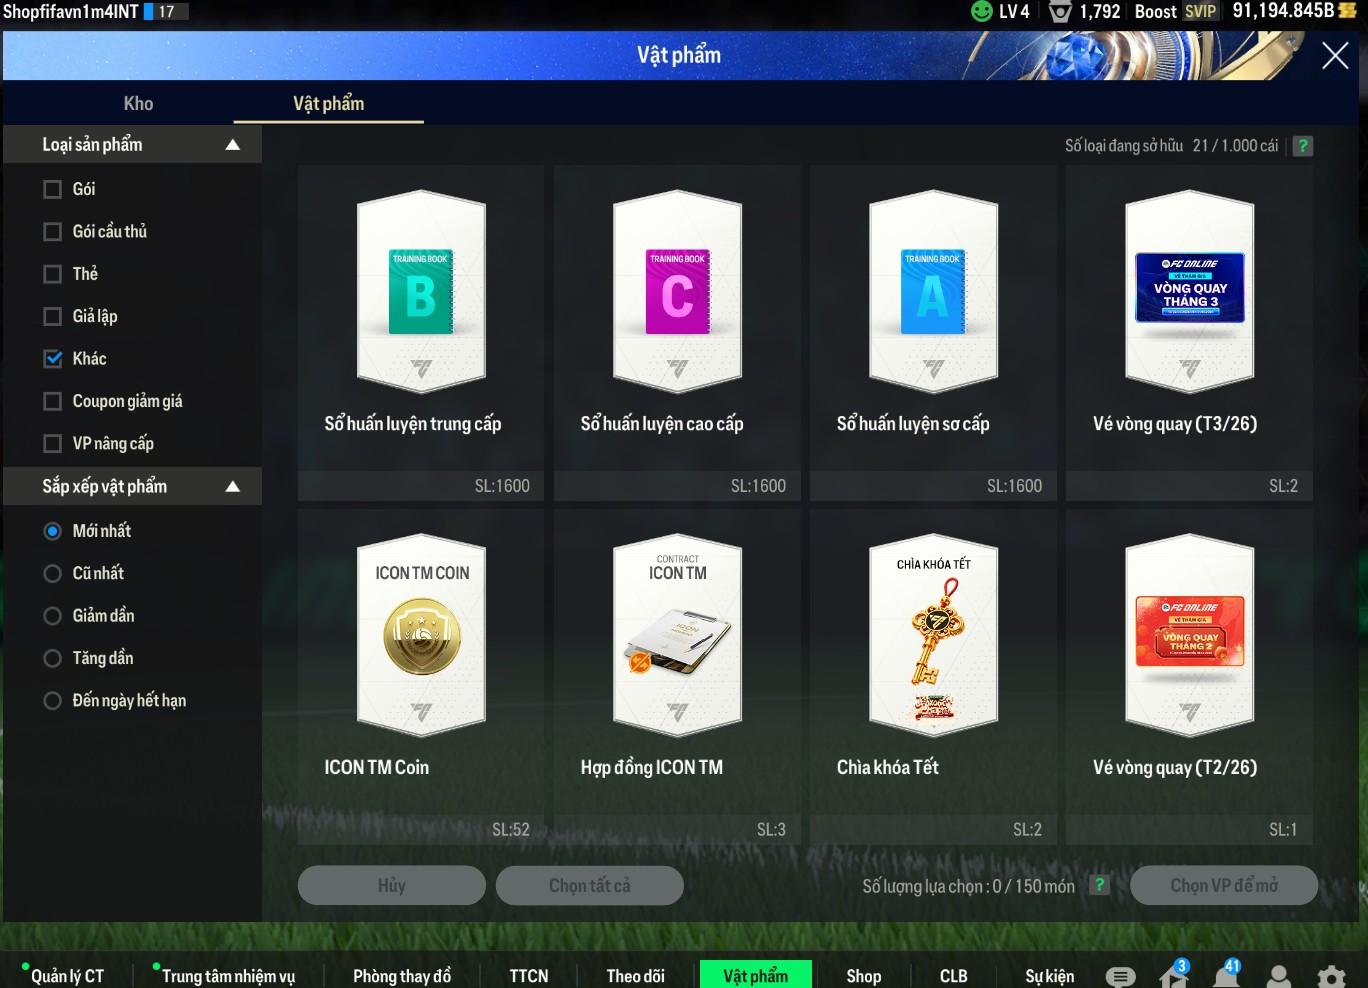This screenshot has height=988, width=1368.
Task: Open notifications bell with 41 badge
Action: tap(1226, 975)
